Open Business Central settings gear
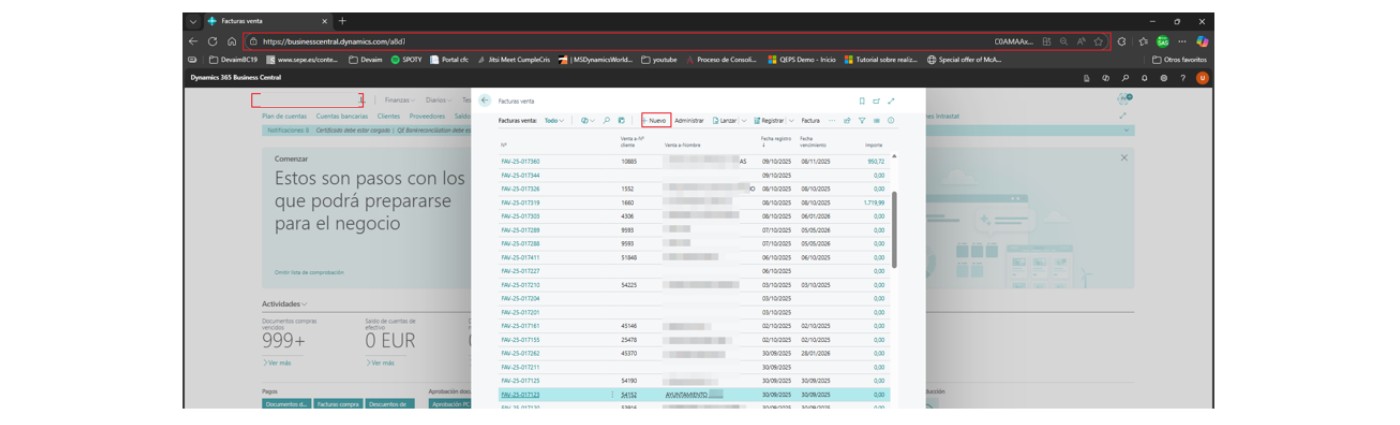The height and width of the screenshot is (425, 1400). (x=1163, y=78)
